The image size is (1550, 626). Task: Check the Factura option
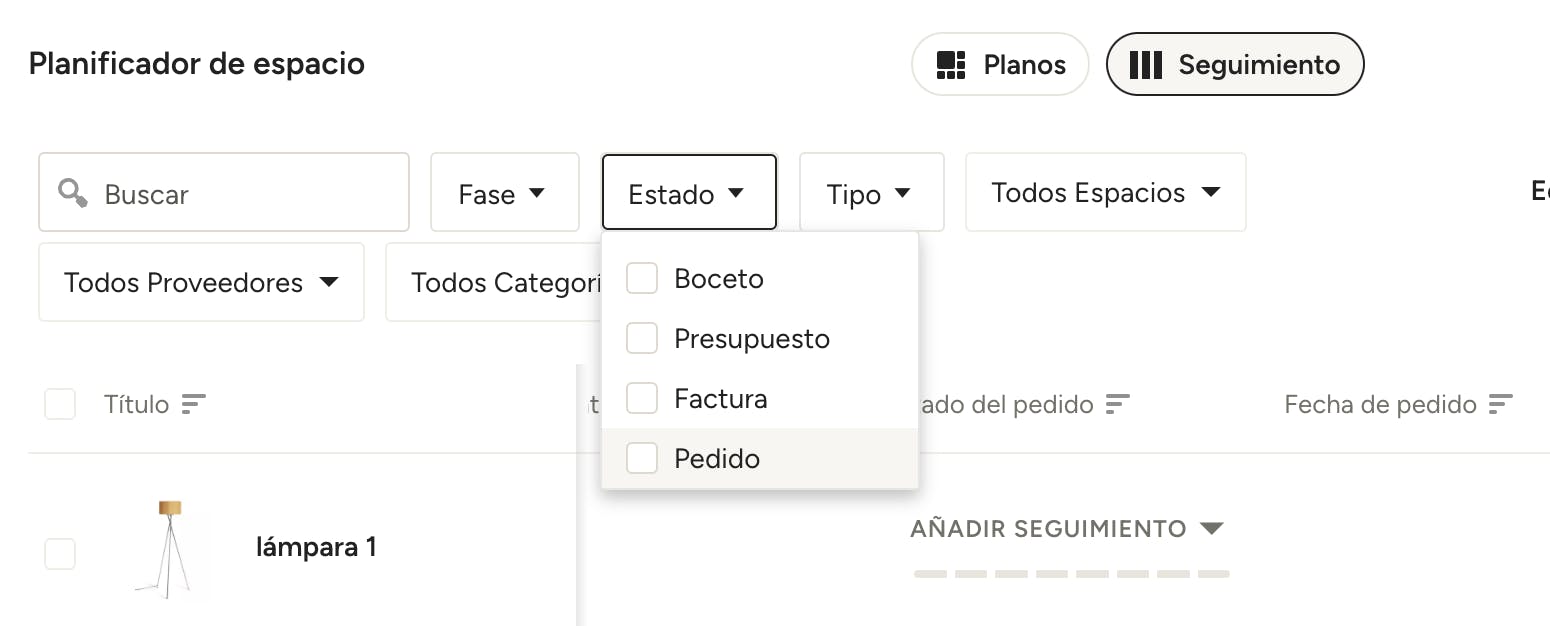[641, 398]
